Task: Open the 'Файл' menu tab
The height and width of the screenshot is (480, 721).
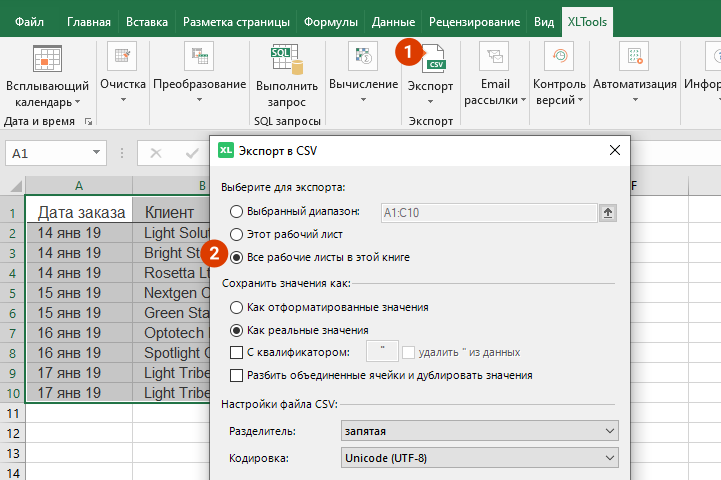Action: pyautogui.click(x=30, y=21)
